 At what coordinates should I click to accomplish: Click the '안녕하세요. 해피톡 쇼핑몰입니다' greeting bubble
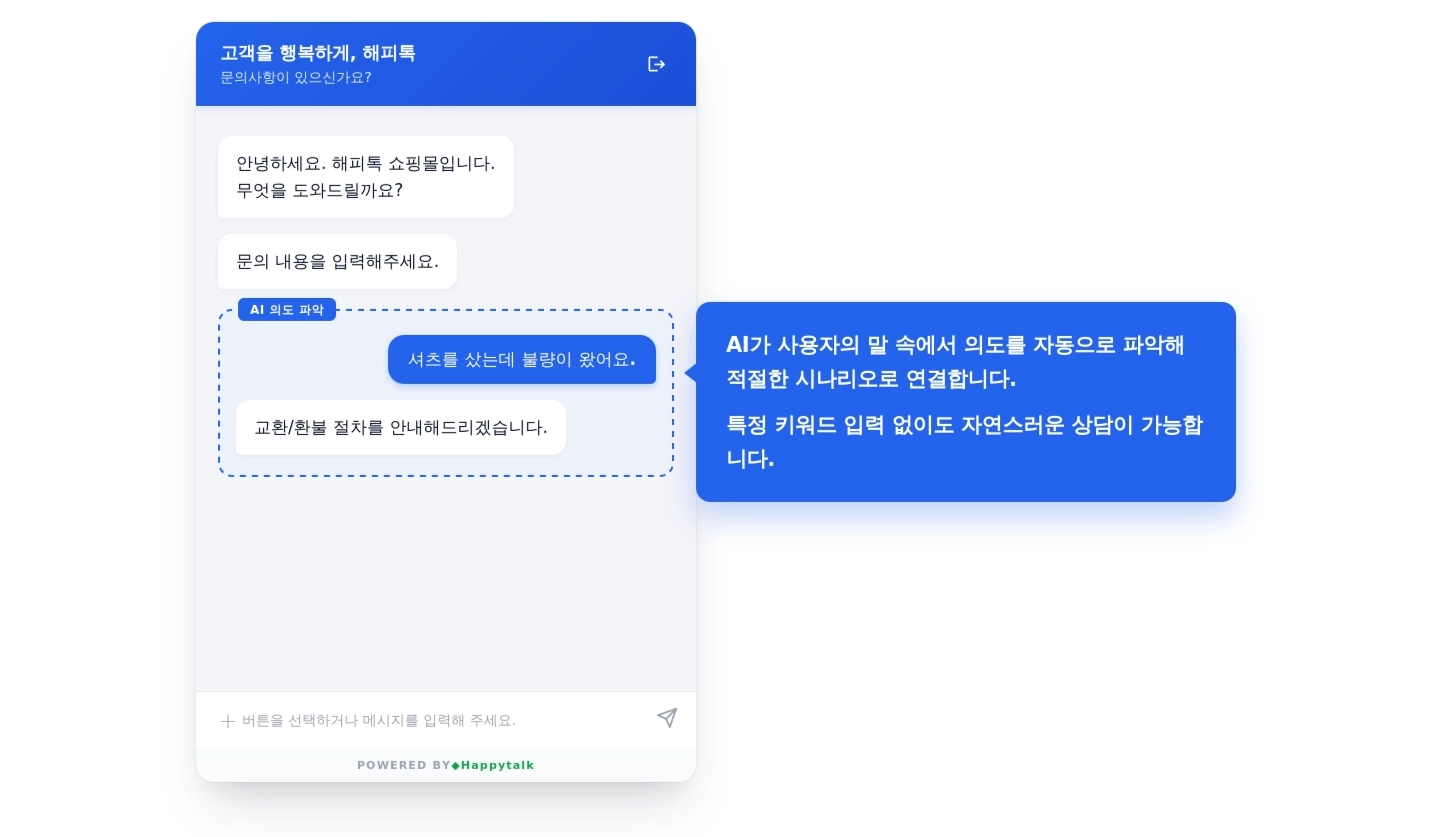pyautogui.click(x=366, y=177)
